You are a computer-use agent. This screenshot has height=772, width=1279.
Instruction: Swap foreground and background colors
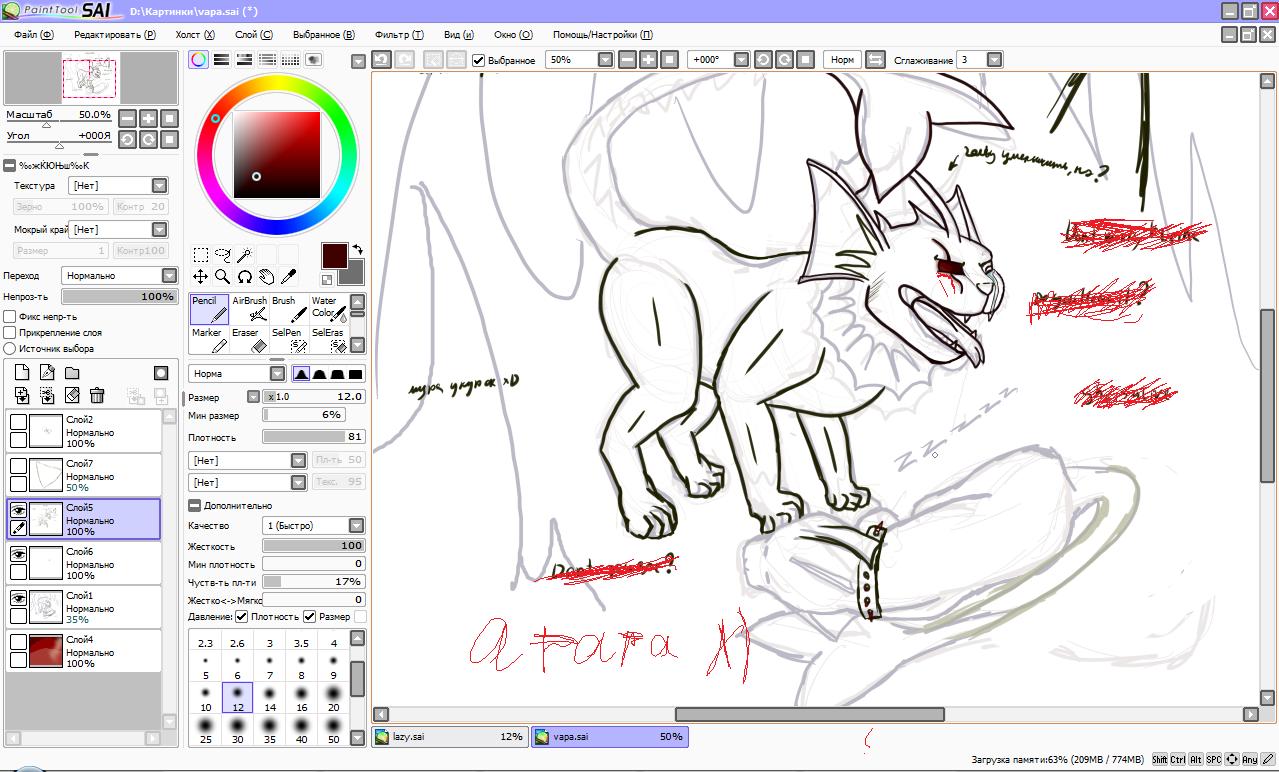[357, 249]
